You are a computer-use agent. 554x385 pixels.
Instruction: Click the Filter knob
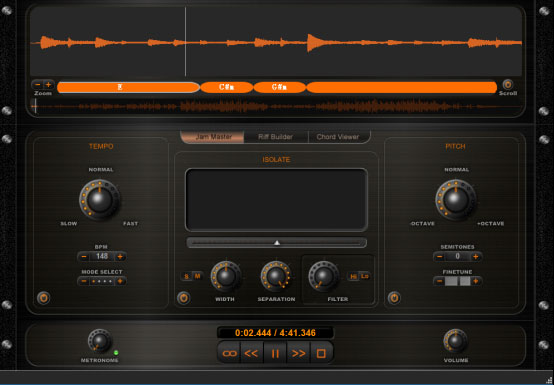pos(323,276)
